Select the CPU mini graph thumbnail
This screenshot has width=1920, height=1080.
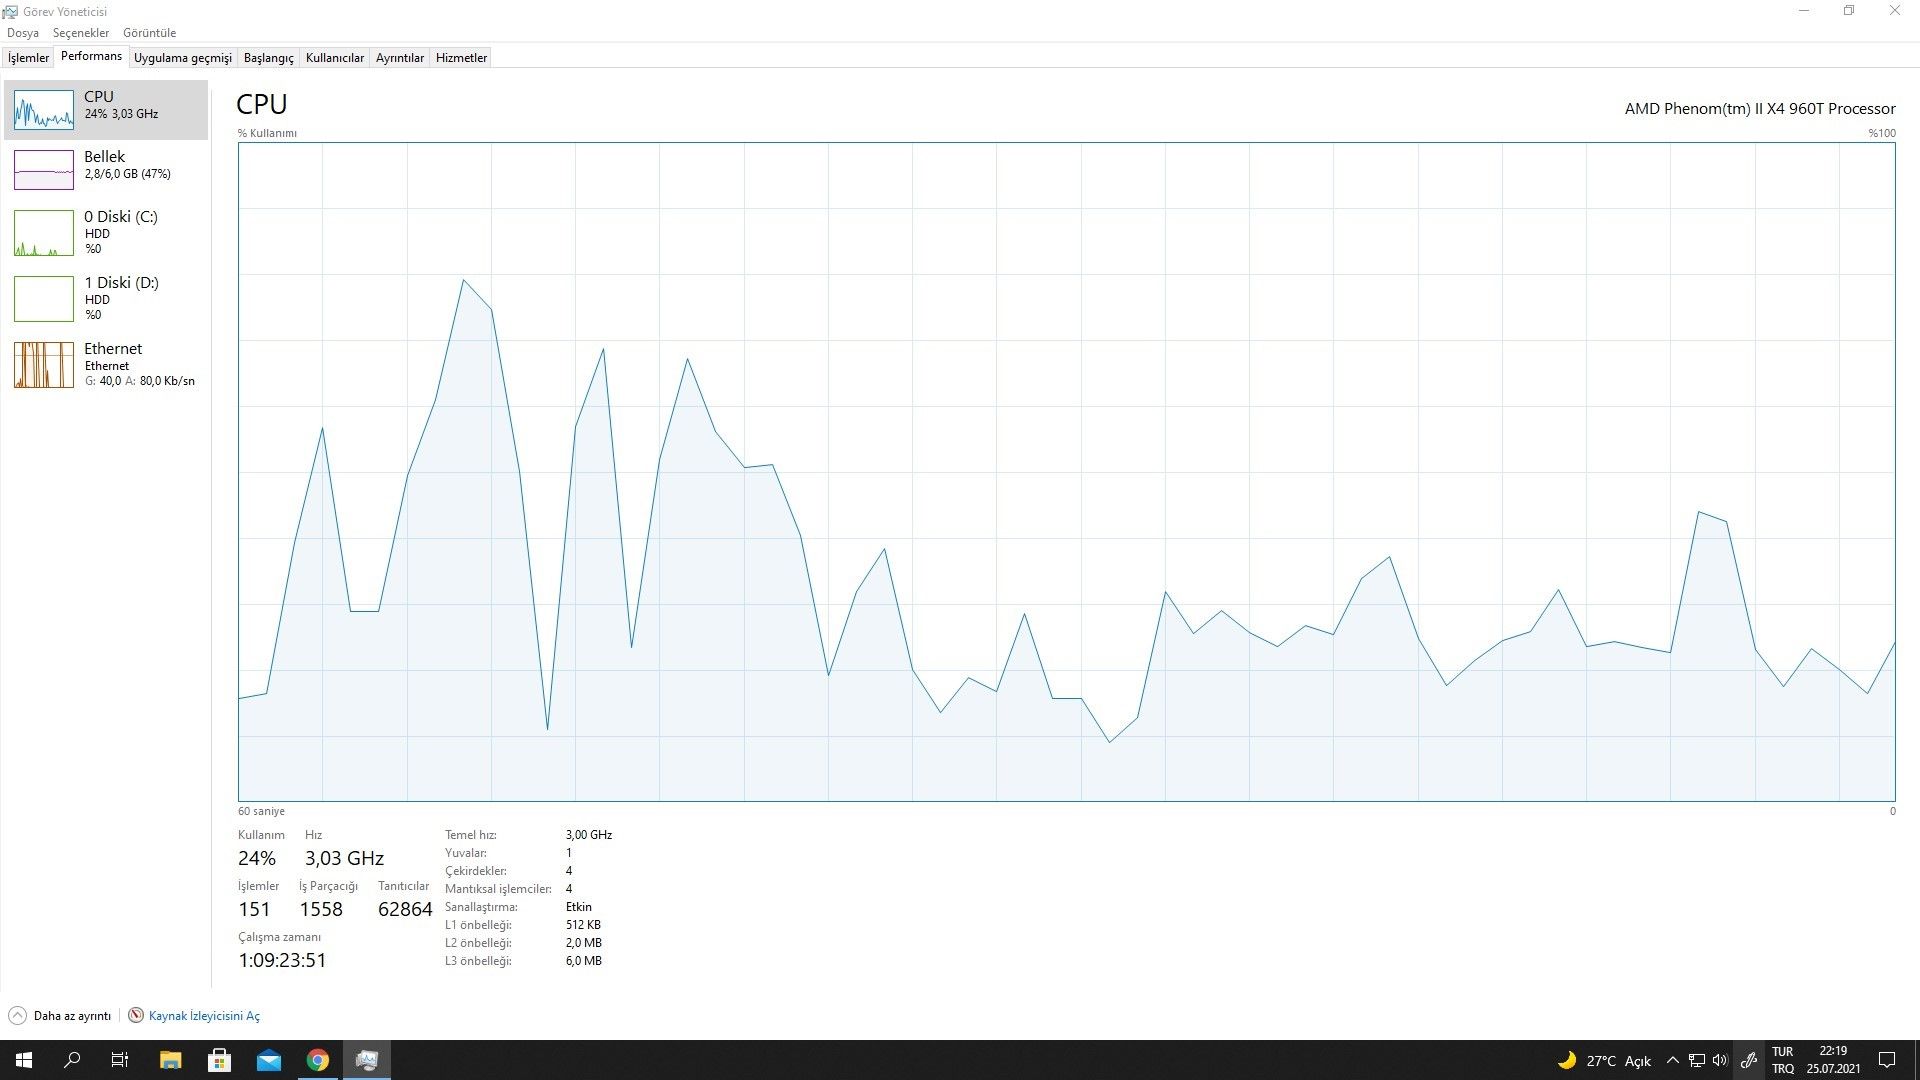coord(43,110)
